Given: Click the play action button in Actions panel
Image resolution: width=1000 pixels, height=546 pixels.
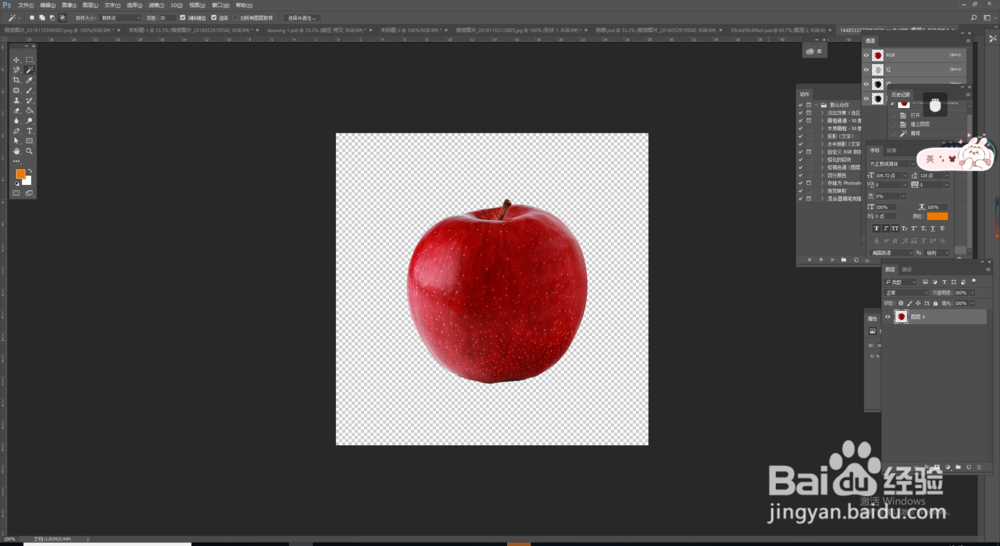Looking at the screenshot, I should click(x=832, y=260).
